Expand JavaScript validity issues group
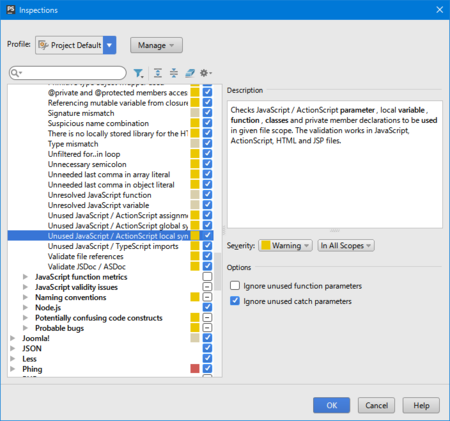 [x=25, y=287]
